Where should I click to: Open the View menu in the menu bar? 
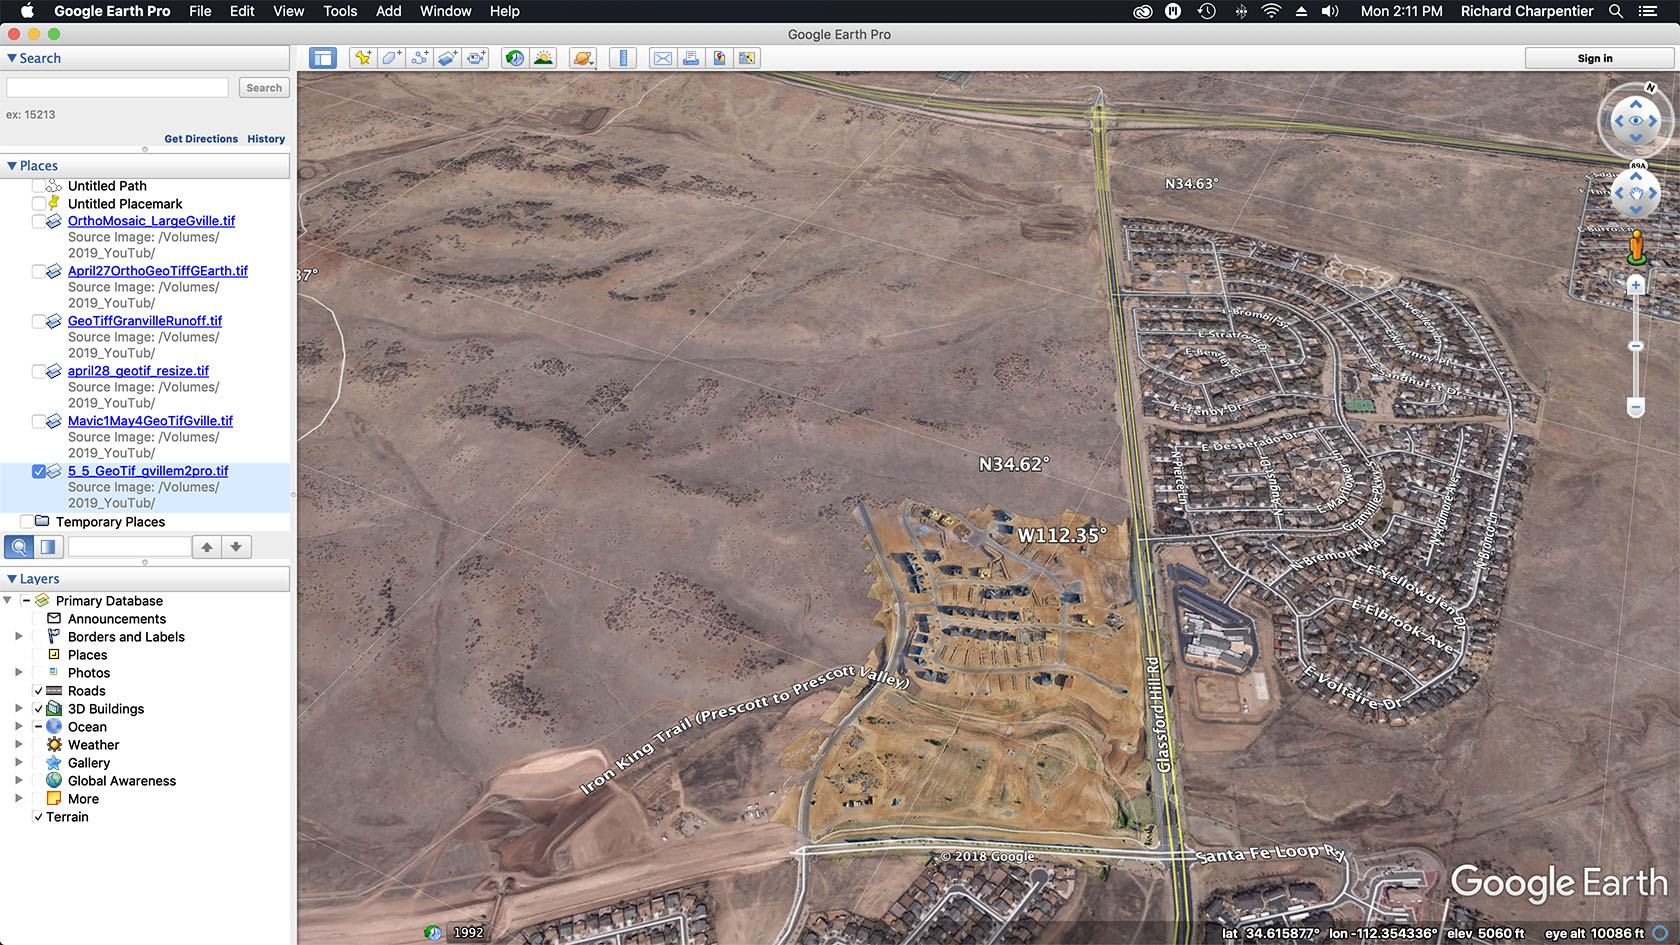coord(288,11)
